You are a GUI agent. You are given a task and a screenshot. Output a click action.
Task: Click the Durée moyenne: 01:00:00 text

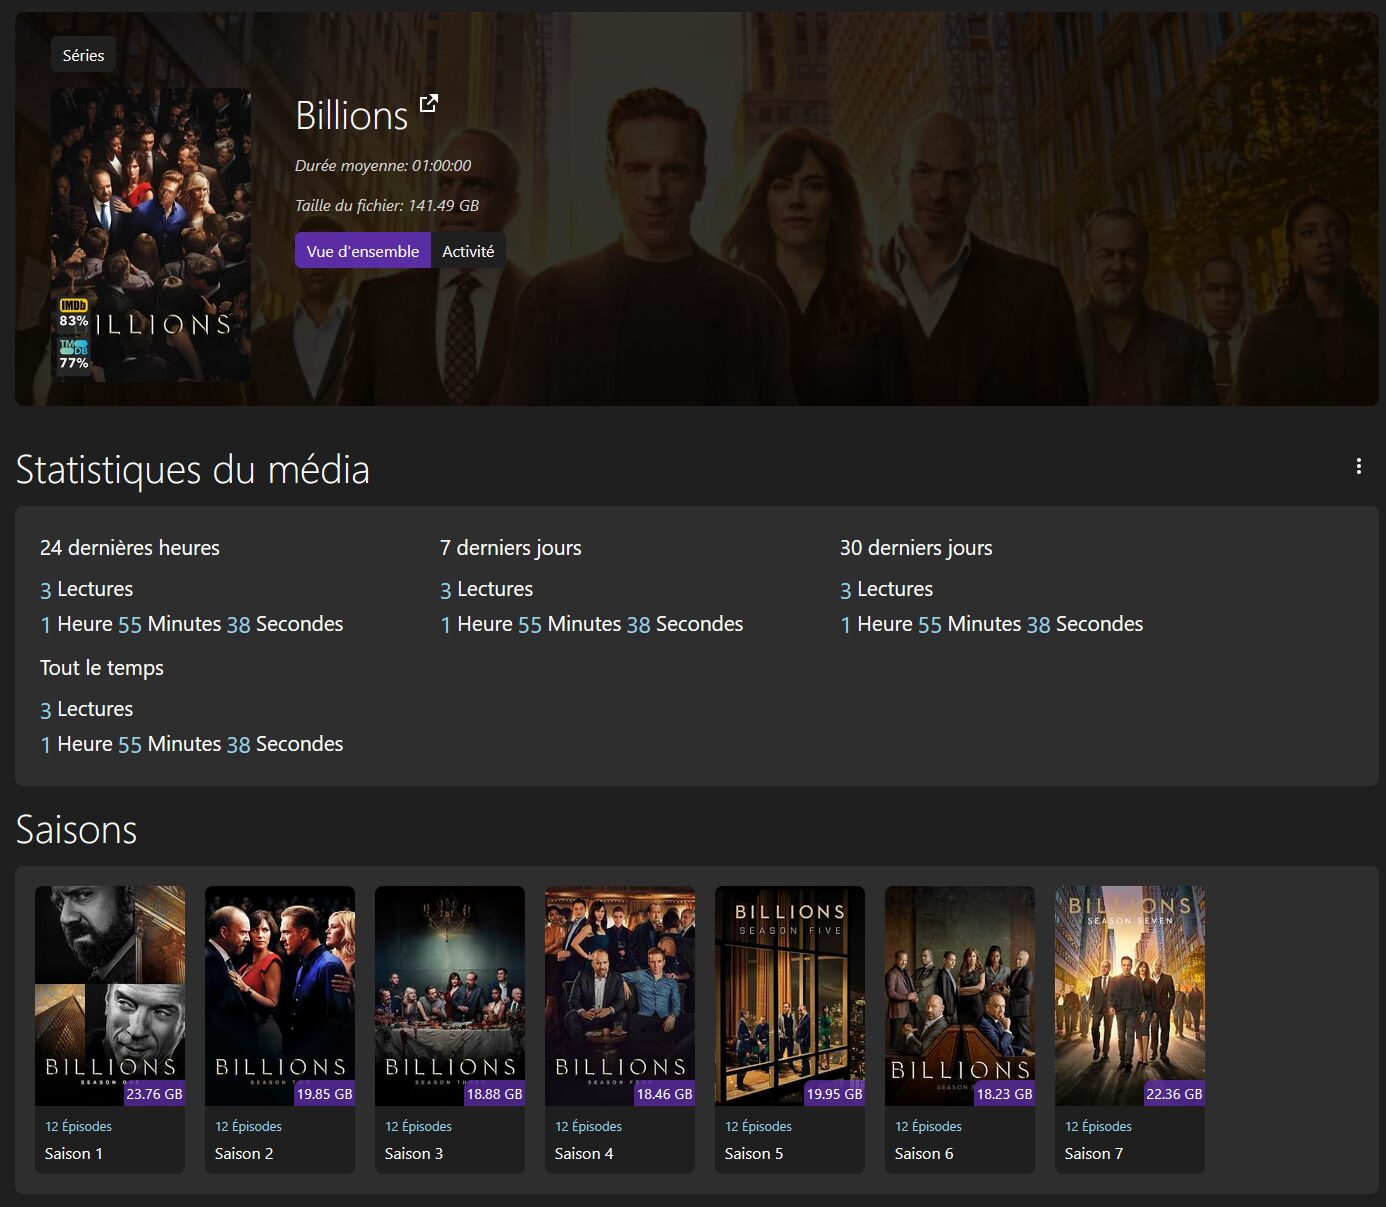[383, 166]
